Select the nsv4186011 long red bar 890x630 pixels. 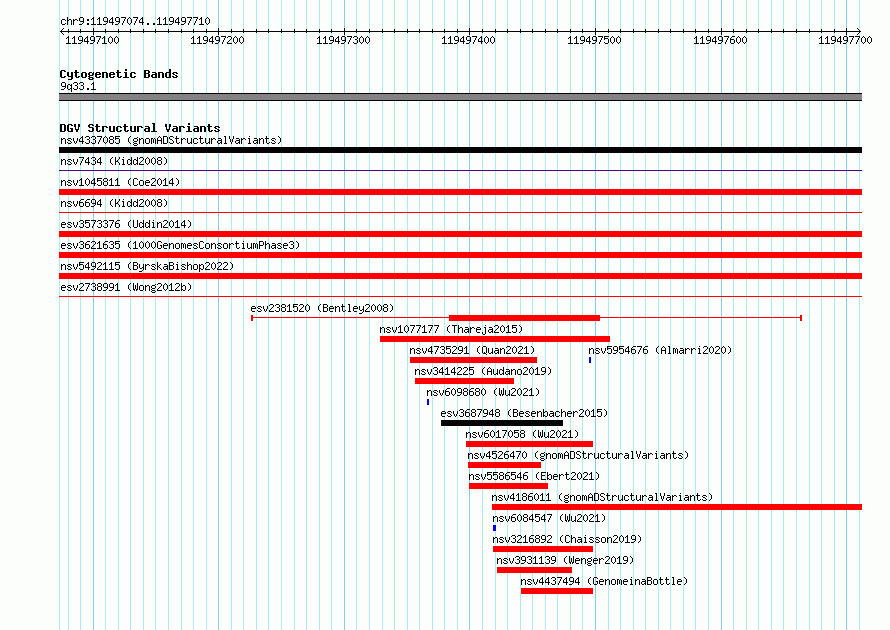pyautogui.click(x=677, y=507)
